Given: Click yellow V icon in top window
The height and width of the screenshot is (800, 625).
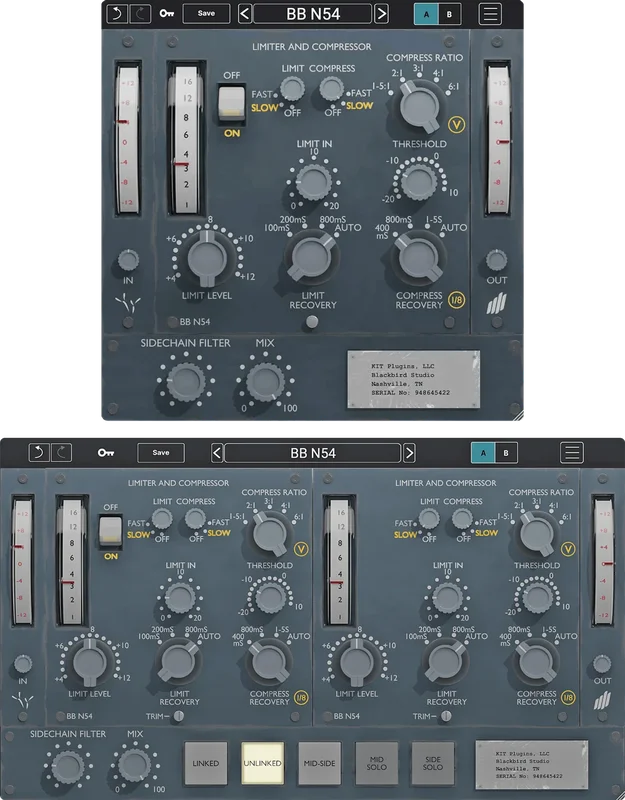Looking at the screenshot, I should pos(456,124).
